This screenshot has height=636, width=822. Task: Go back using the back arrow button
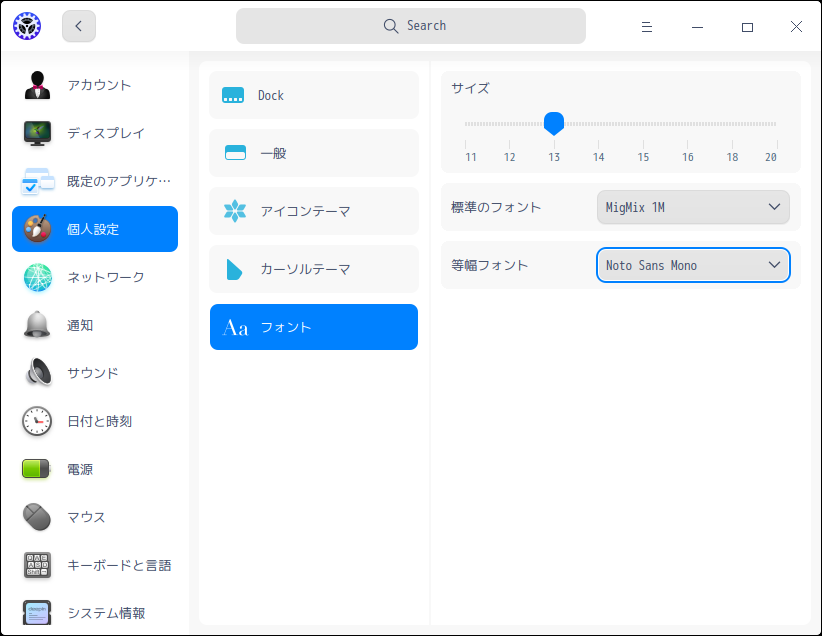pos(79,26)
